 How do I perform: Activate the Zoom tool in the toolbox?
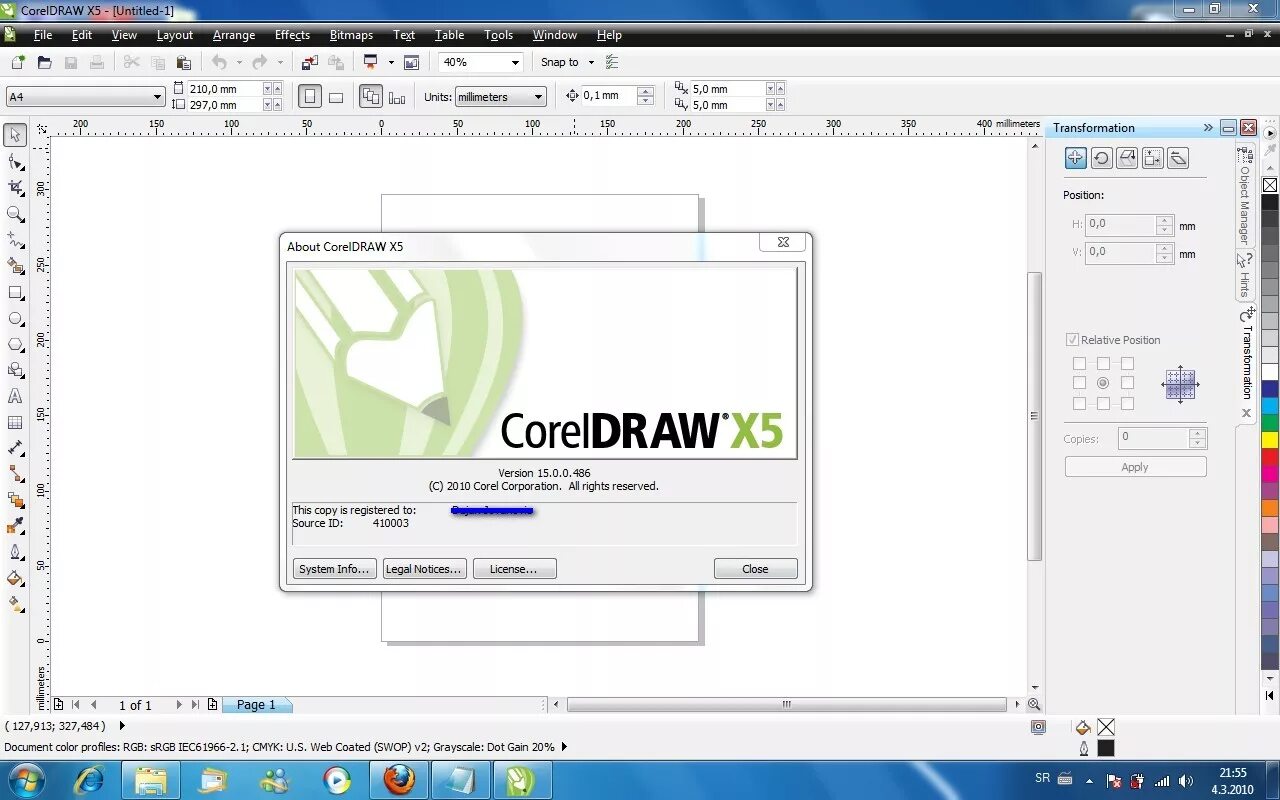[15, 212]
